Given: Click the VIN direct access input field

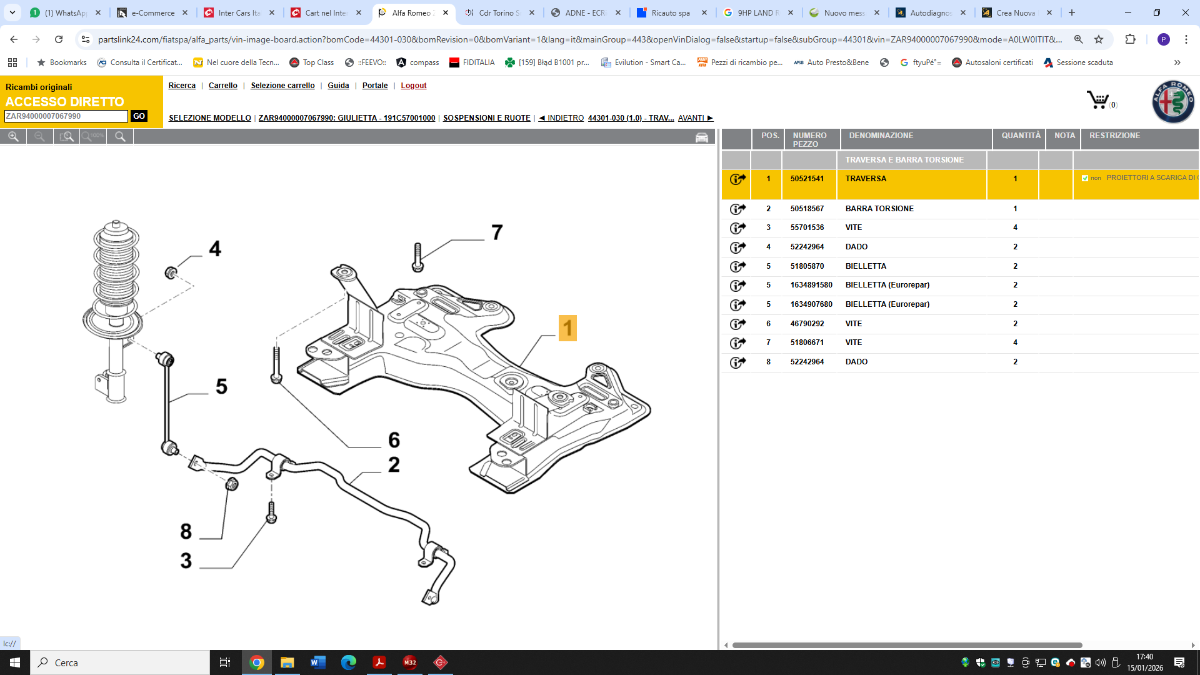Looking at the screenshot, I should (x=66, y=116).
